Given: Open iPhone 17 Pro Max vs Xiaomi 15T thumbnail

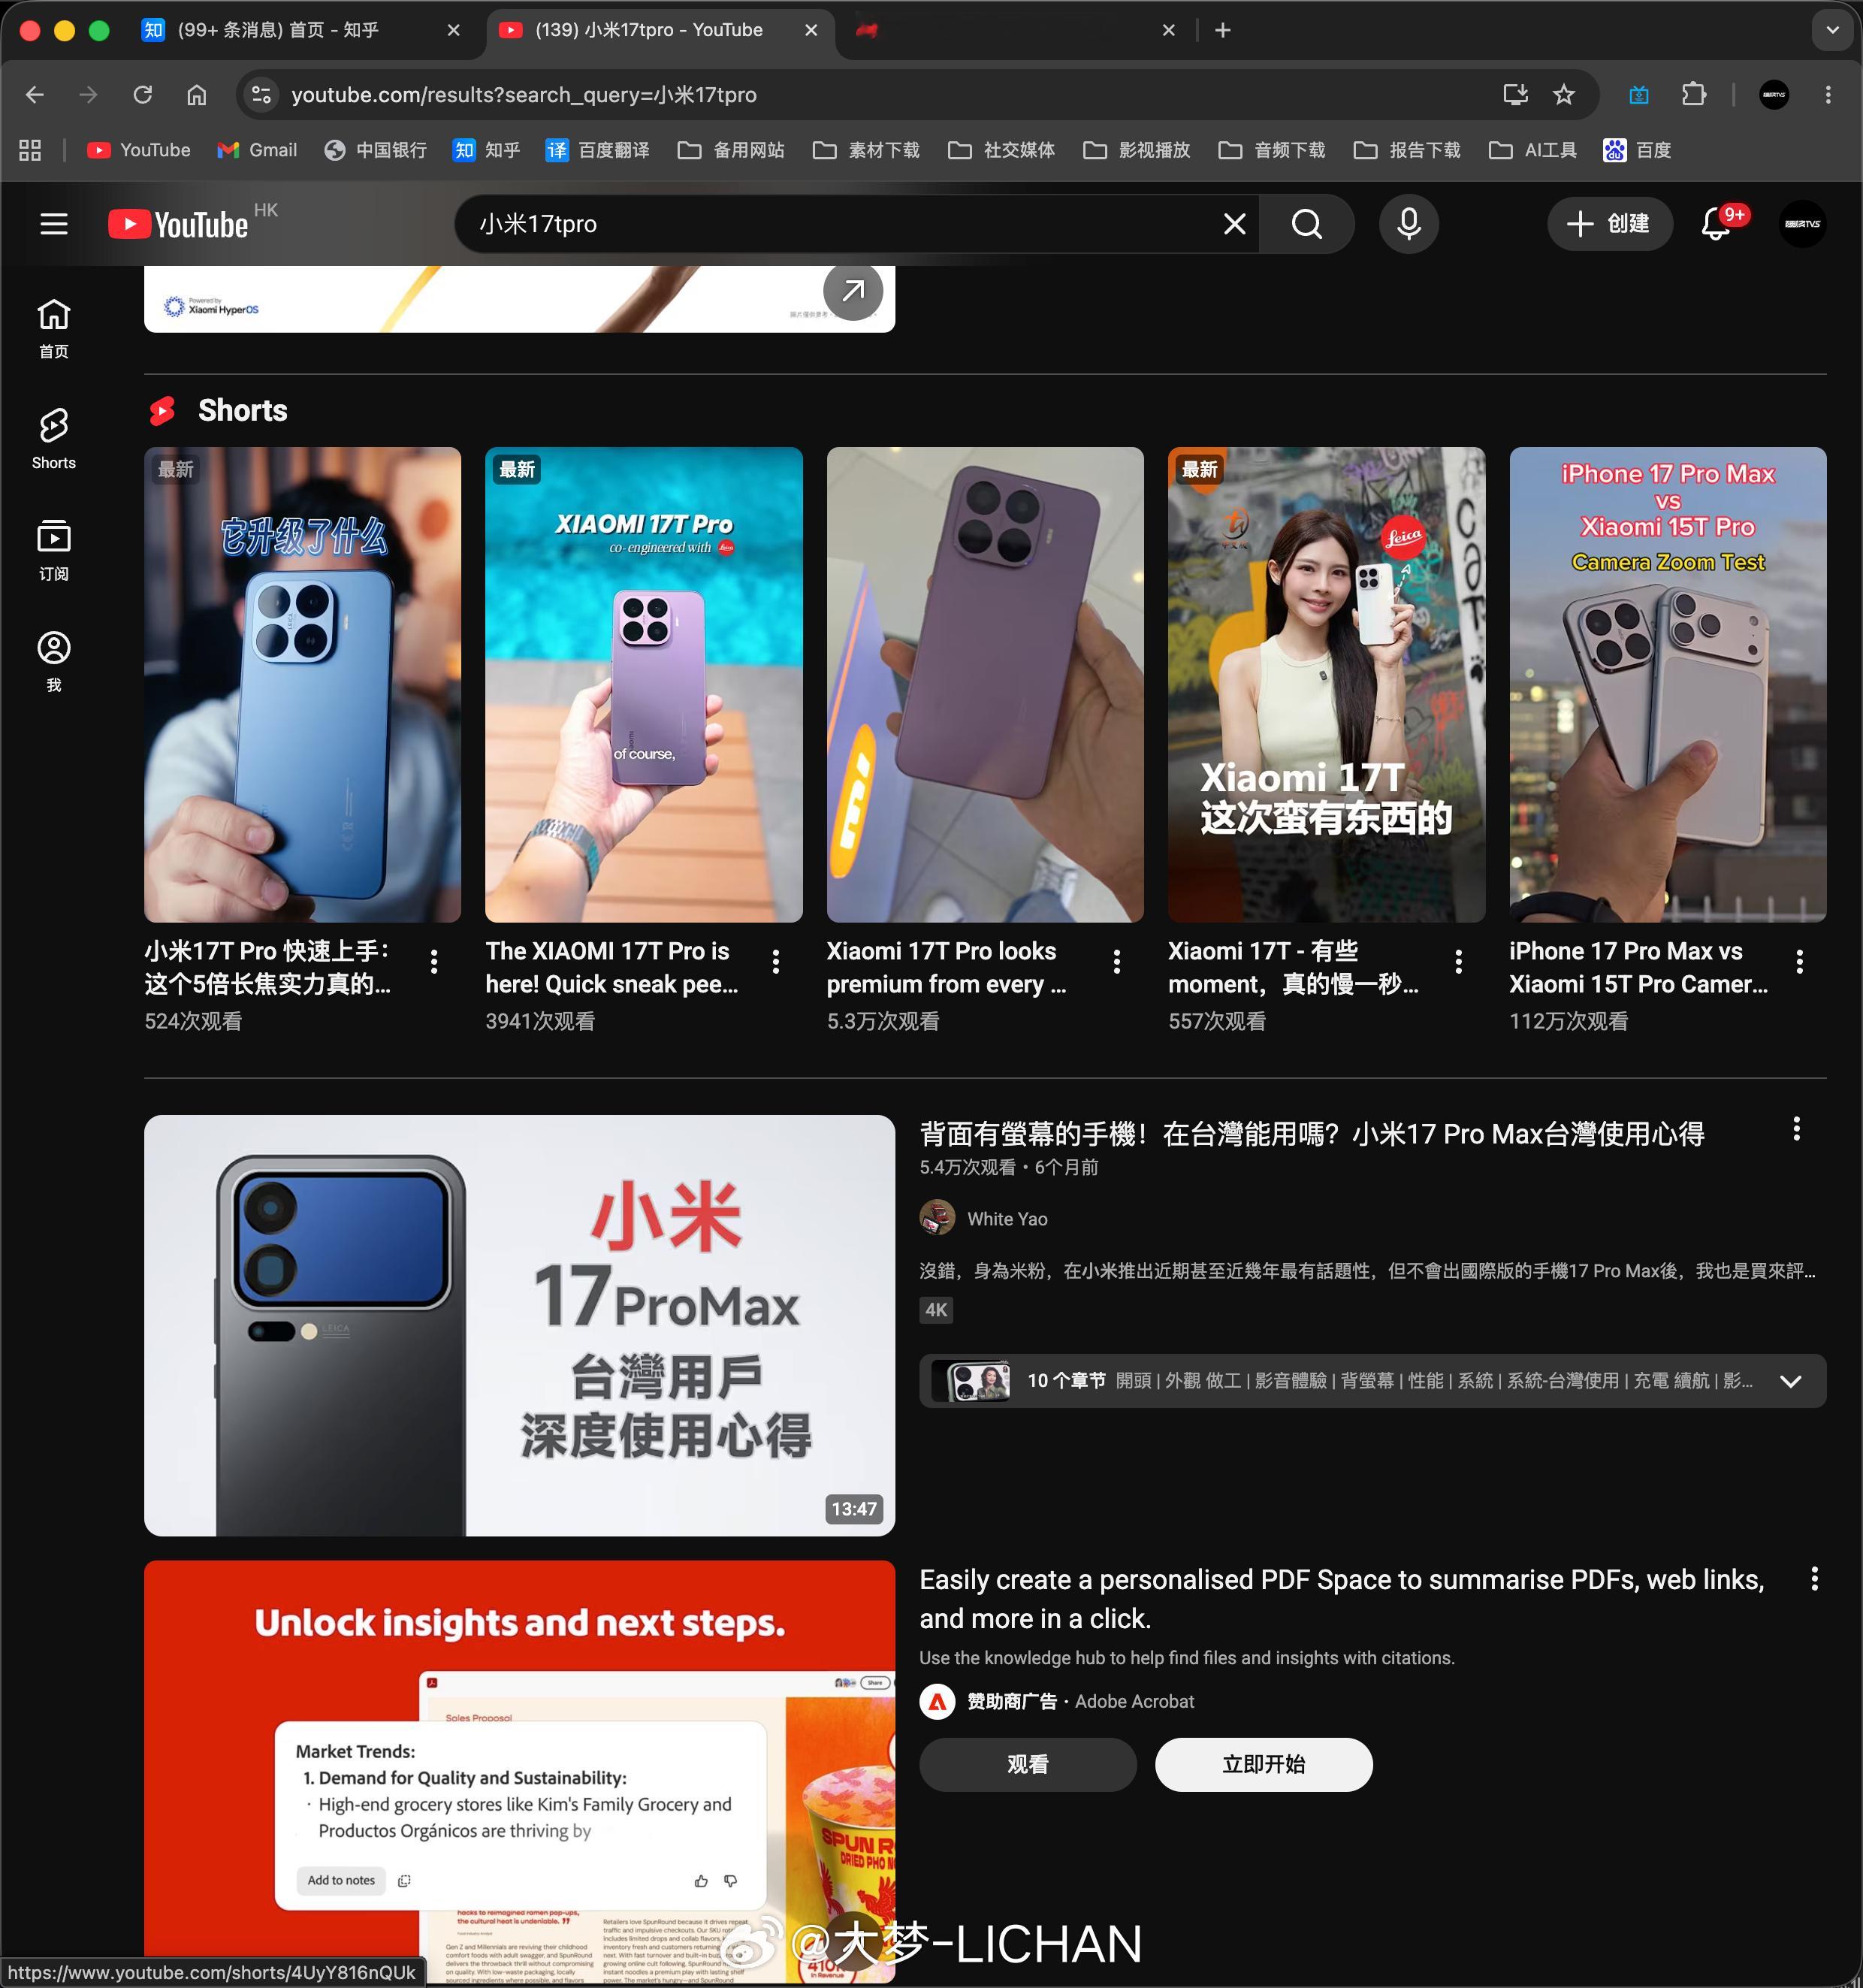Looking at the screenshot, I should [x=1668, y=684].
